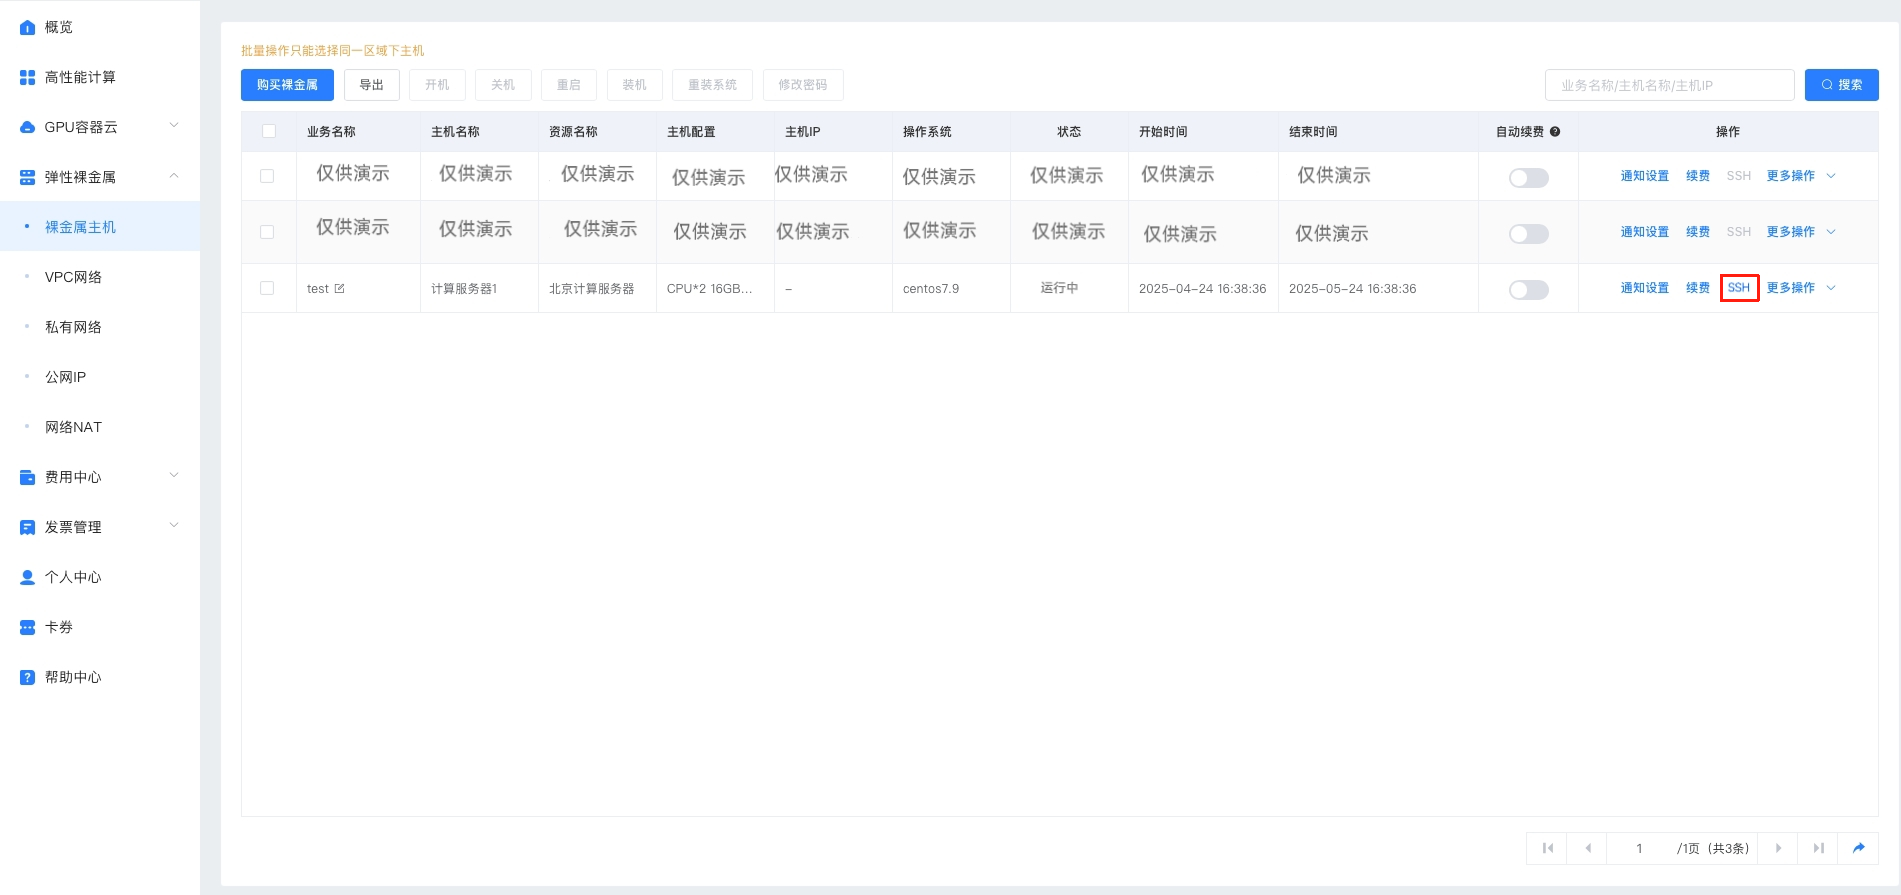Viewport: 1901px width, 895px height.
Task: Click the 概览 home icon in sidebar
Action: point(27,27)
